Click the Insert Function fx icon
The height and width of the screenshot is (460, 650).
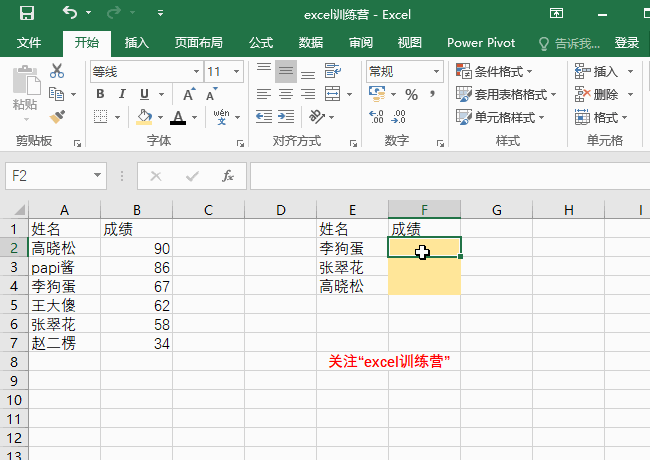228,176
